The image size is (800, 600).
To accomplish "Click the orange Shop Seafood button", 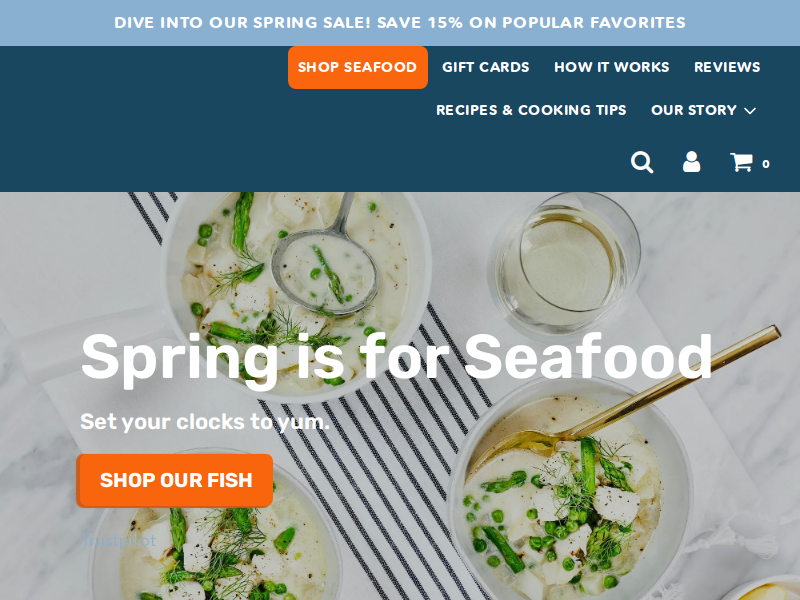I will (x=358, y=67).
